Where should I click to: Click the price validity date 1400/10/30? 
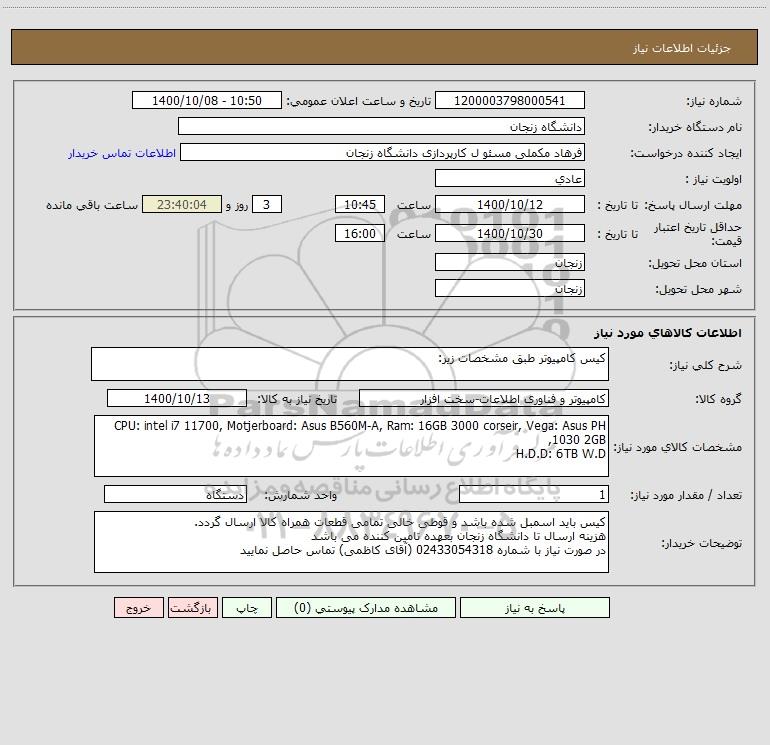click(x=510, y=233)
